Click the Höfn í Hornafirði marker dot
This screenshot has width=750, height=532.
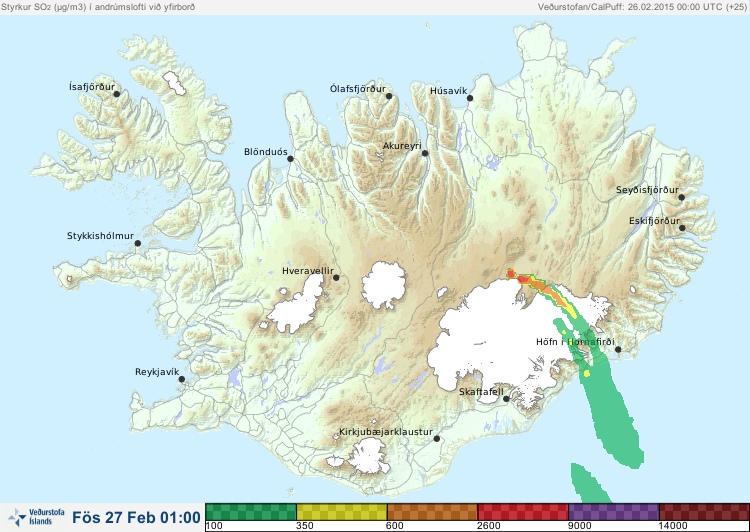click(618, 350)
